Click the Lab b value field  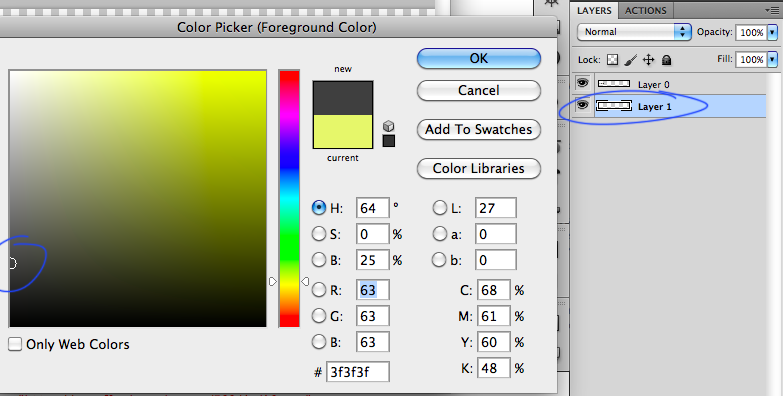(x=496, y=260)
